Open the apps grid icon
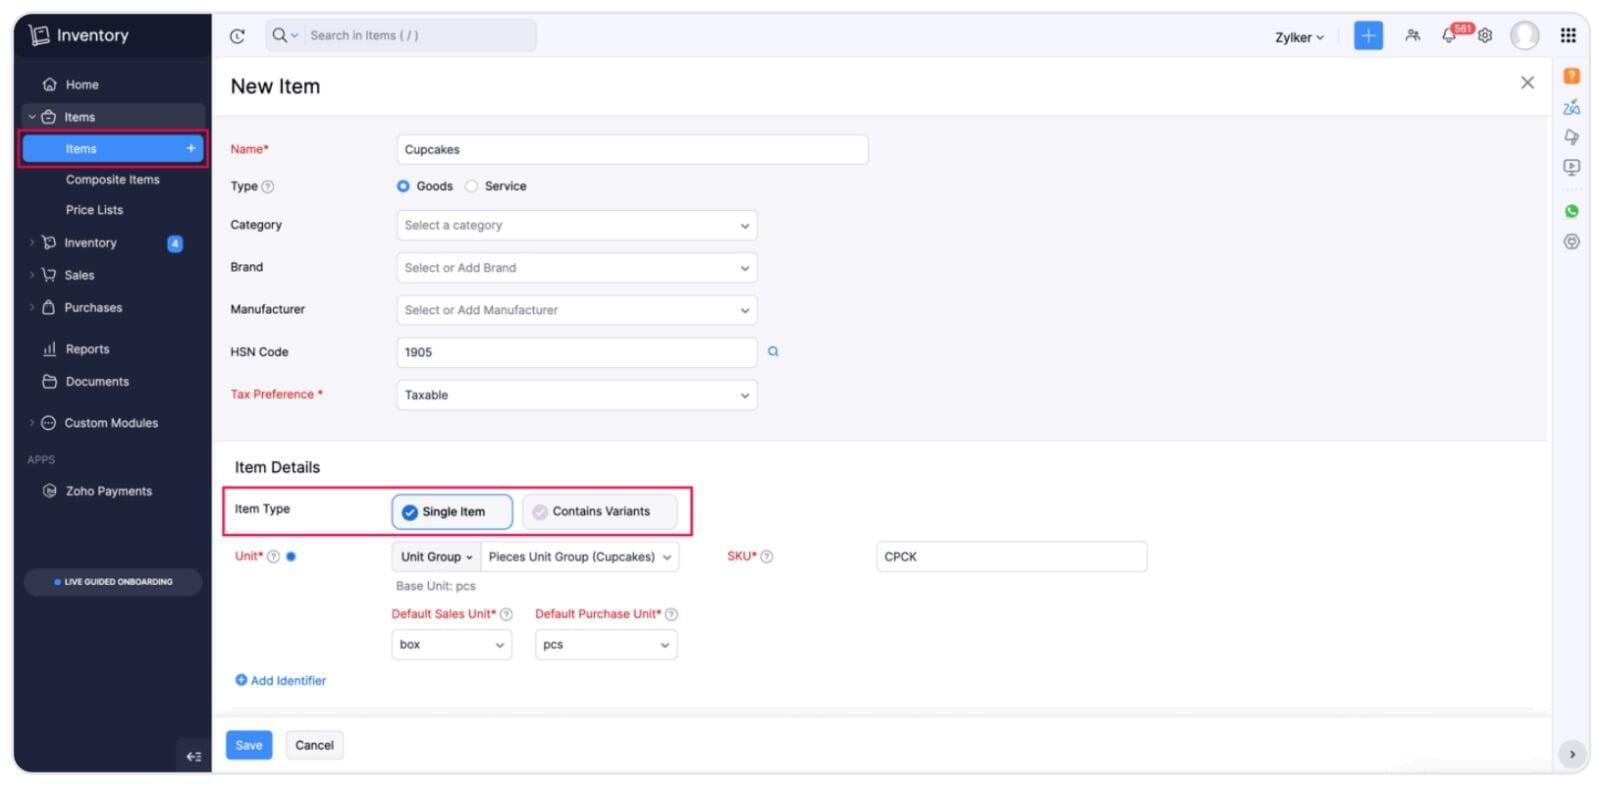Viewport: 1600px width, 793px height. click(1568, 36)
